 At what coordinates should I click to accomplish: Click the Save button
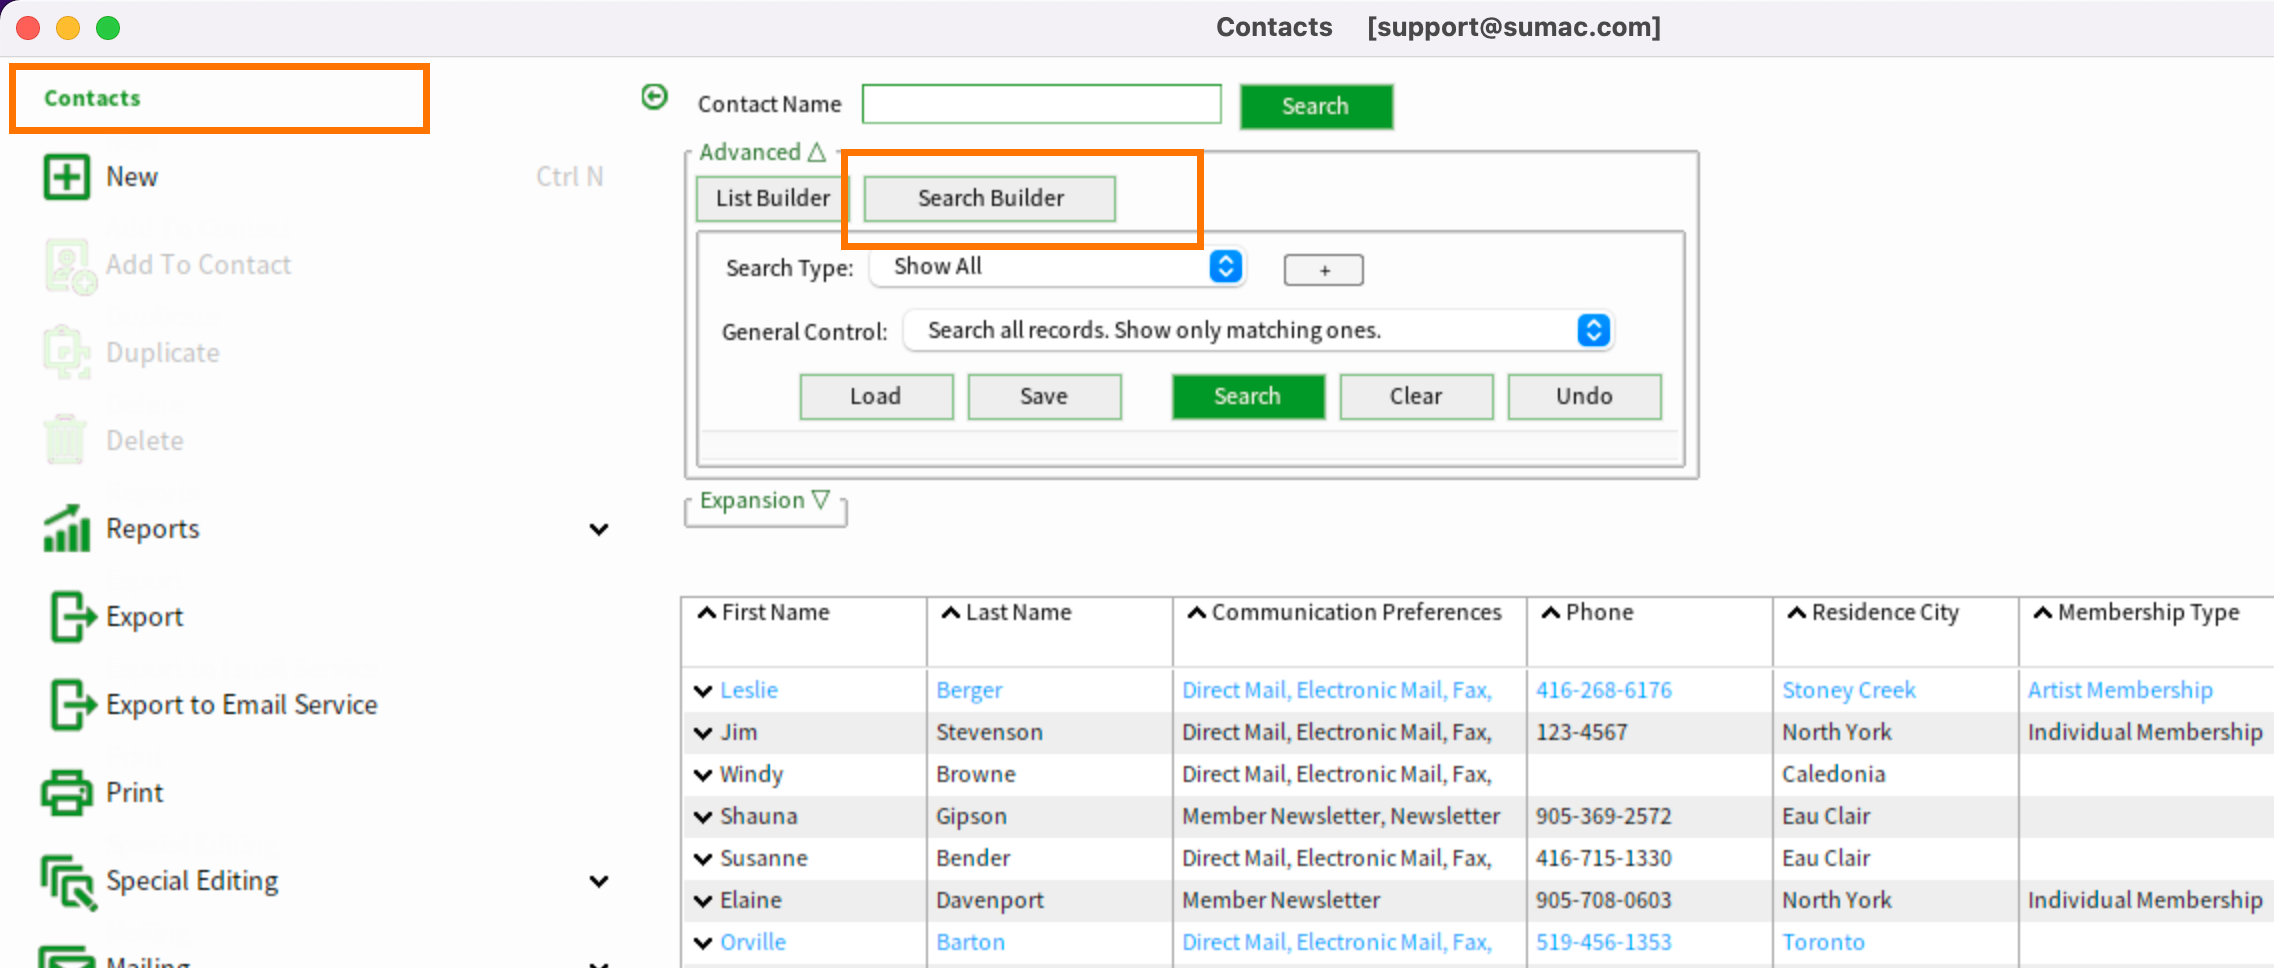[x=1044, y=396]
